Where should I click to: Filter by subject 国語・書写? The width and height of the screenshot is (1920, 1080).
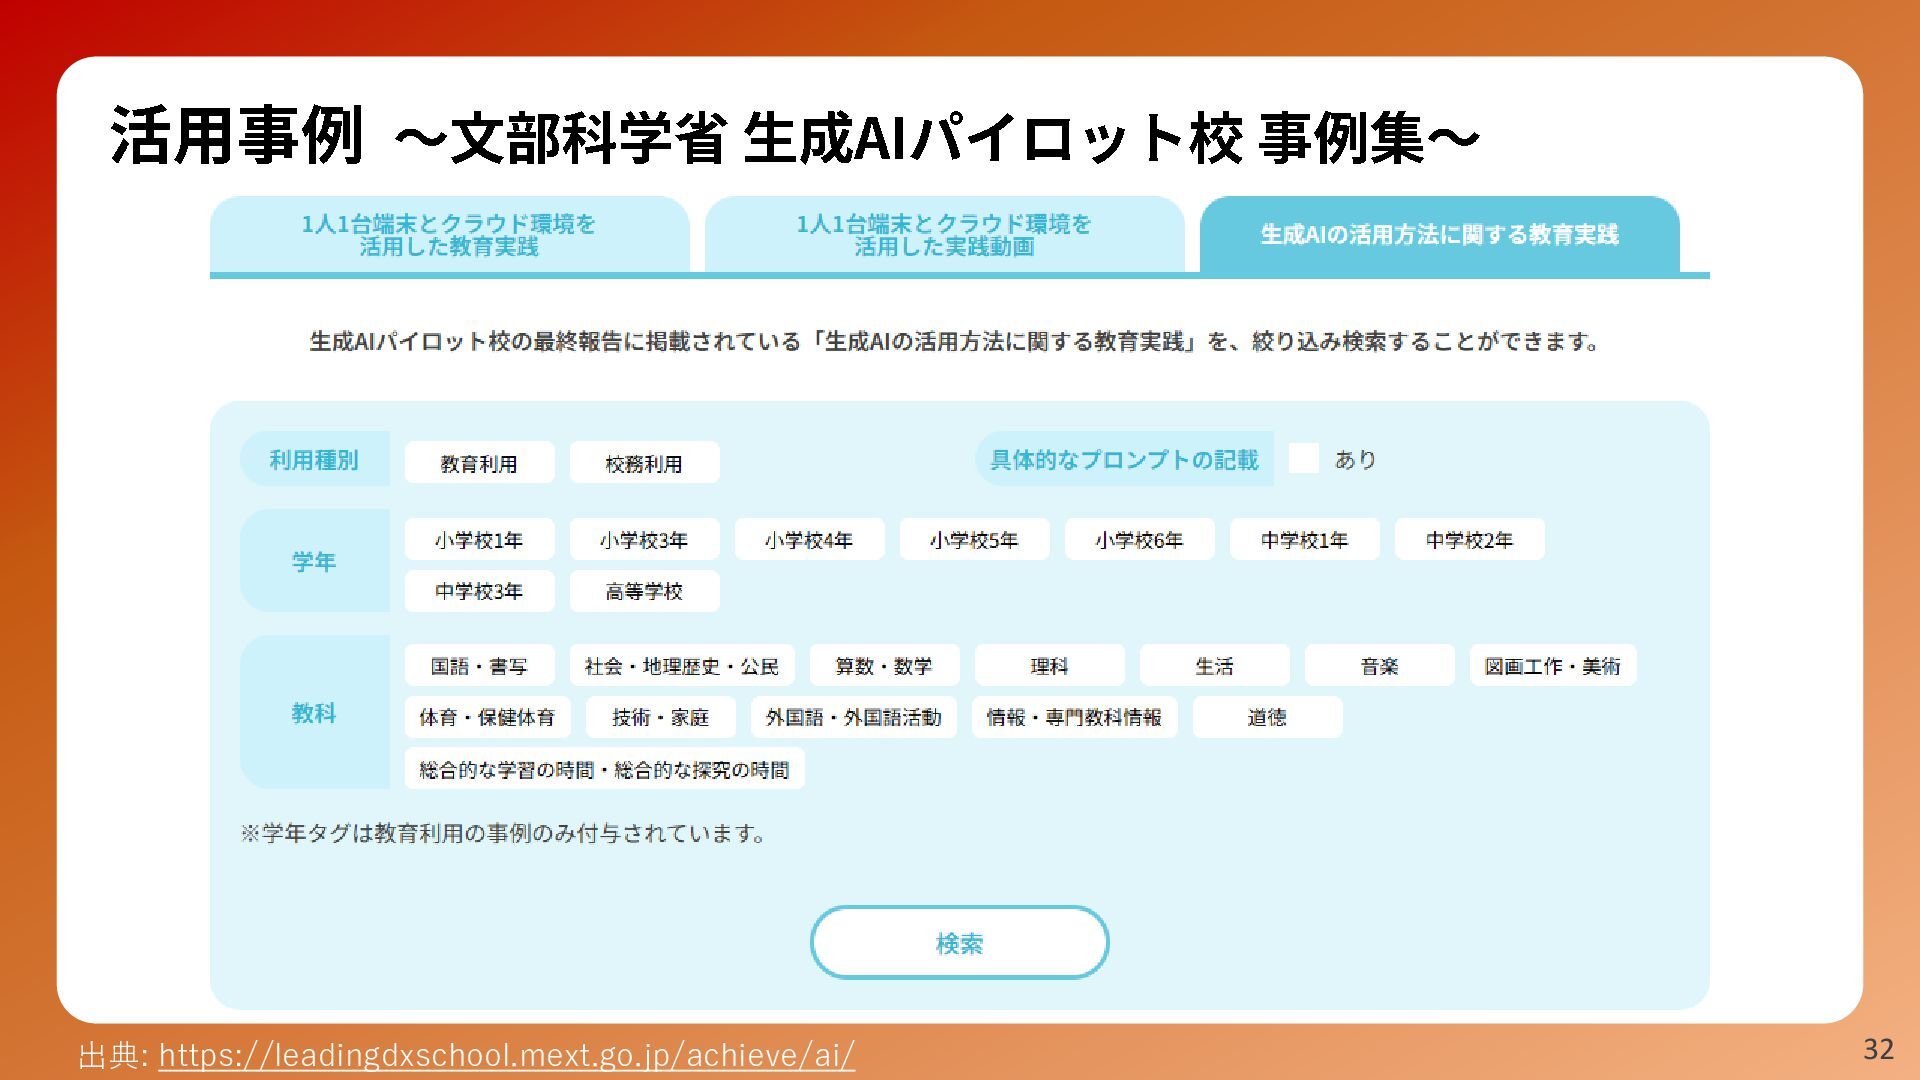[x=479, y=666]
